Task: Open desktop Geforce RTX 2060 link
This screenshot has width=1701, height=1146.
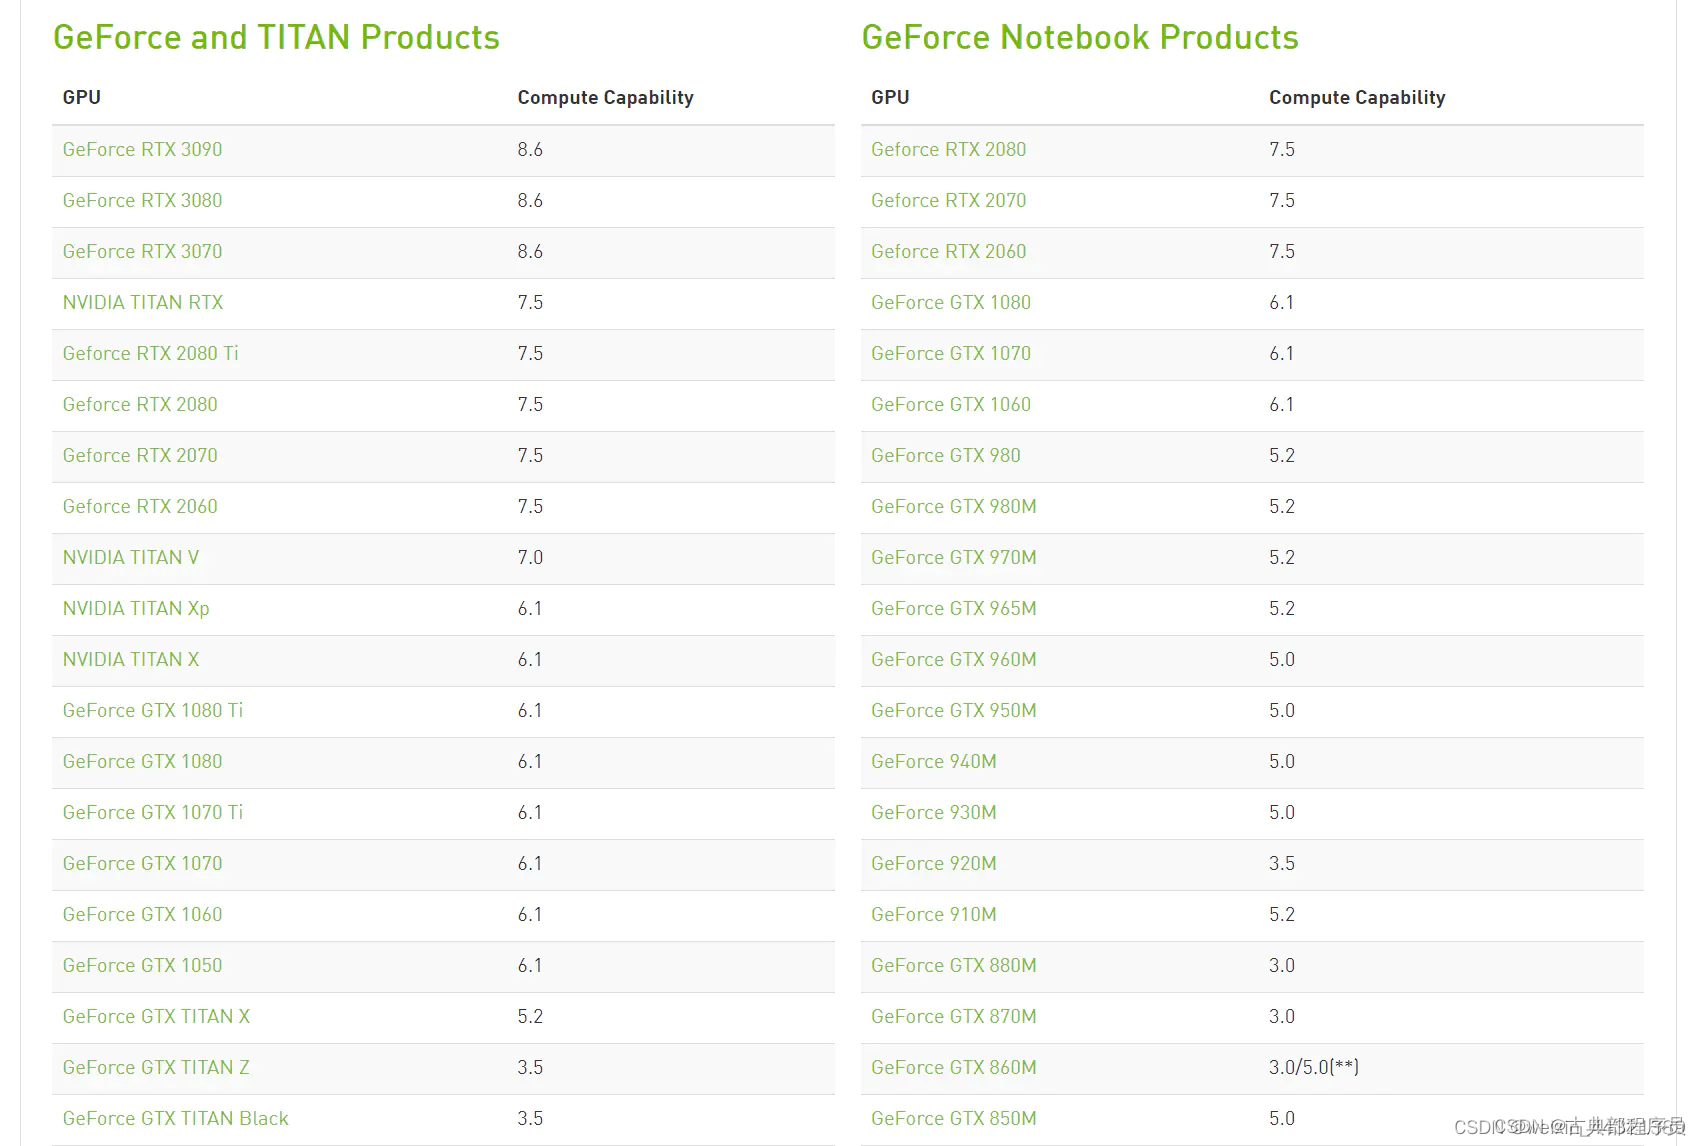Action: pyautogui.click(x=140, y=507)
